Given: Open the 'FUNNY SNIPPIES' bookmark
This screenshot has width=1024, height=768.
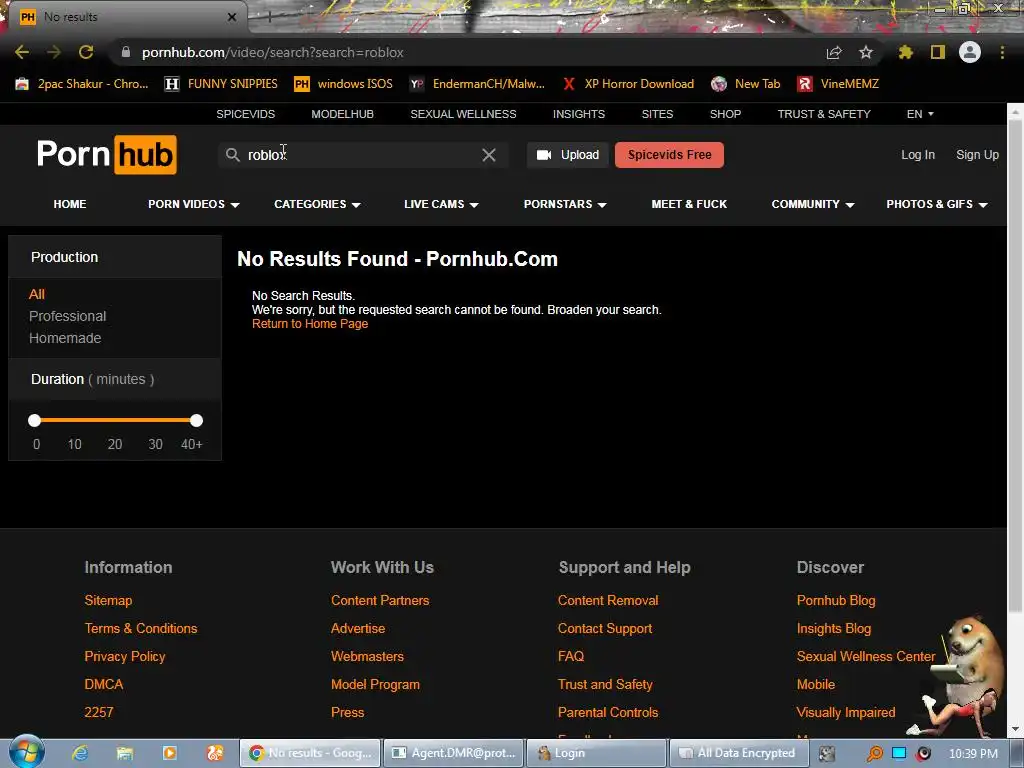Looking at the screenshot, I should pos(221,84).
